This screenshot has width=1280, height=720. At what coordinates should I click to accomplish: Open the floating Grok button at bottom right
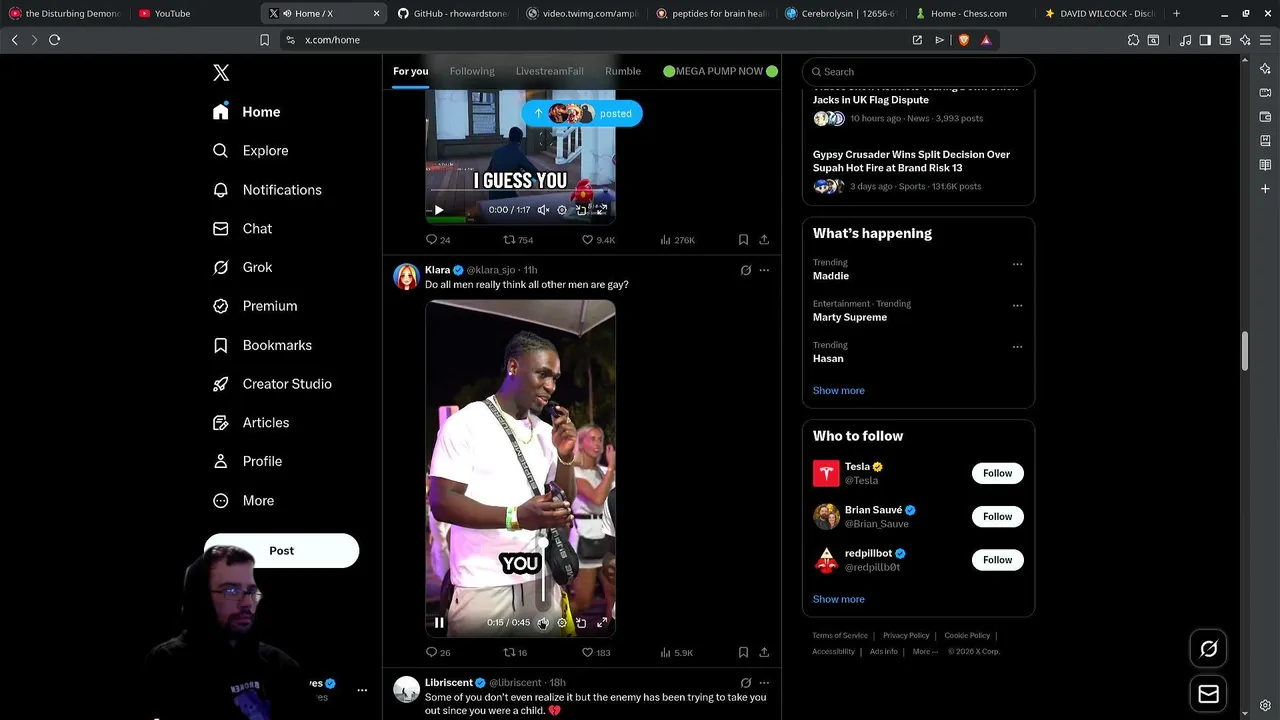1208,649
